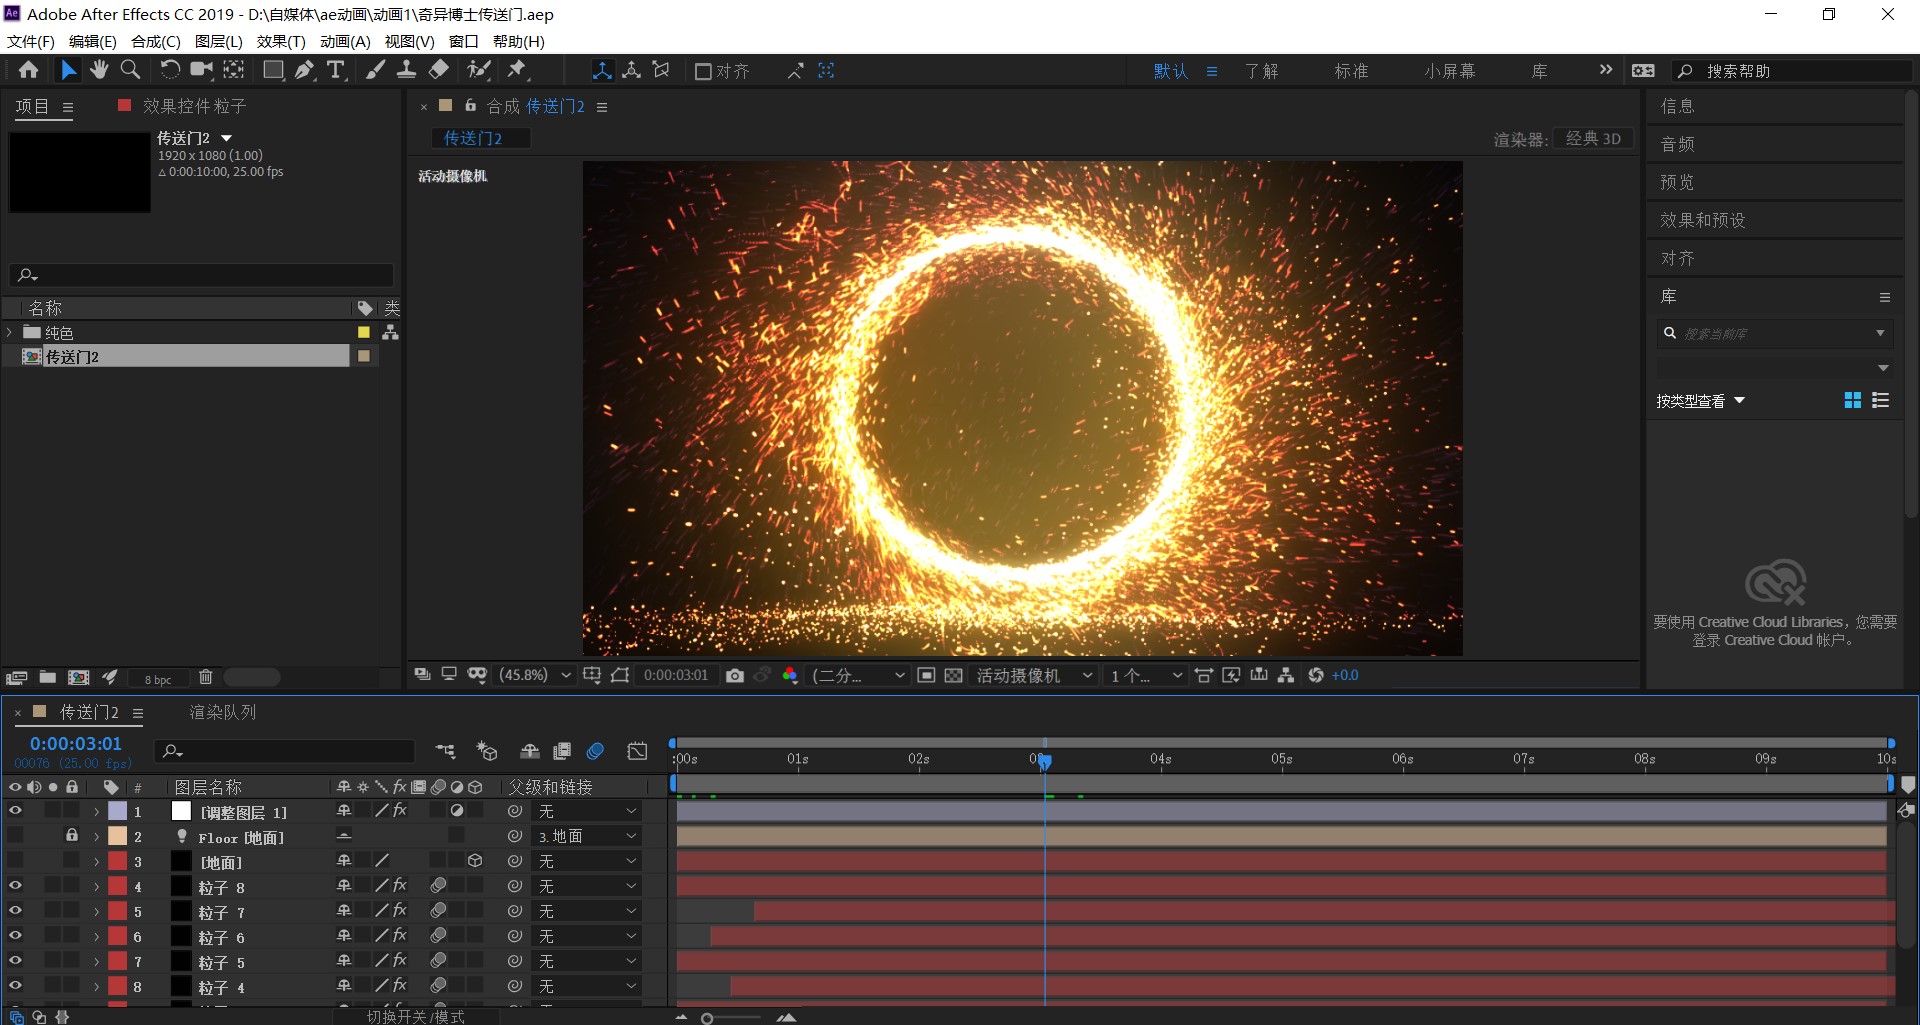This screenshot has width=1920, height=1025.
Task: Open the view layout 1个 dropdown
Action: [x=1146, y=676]
